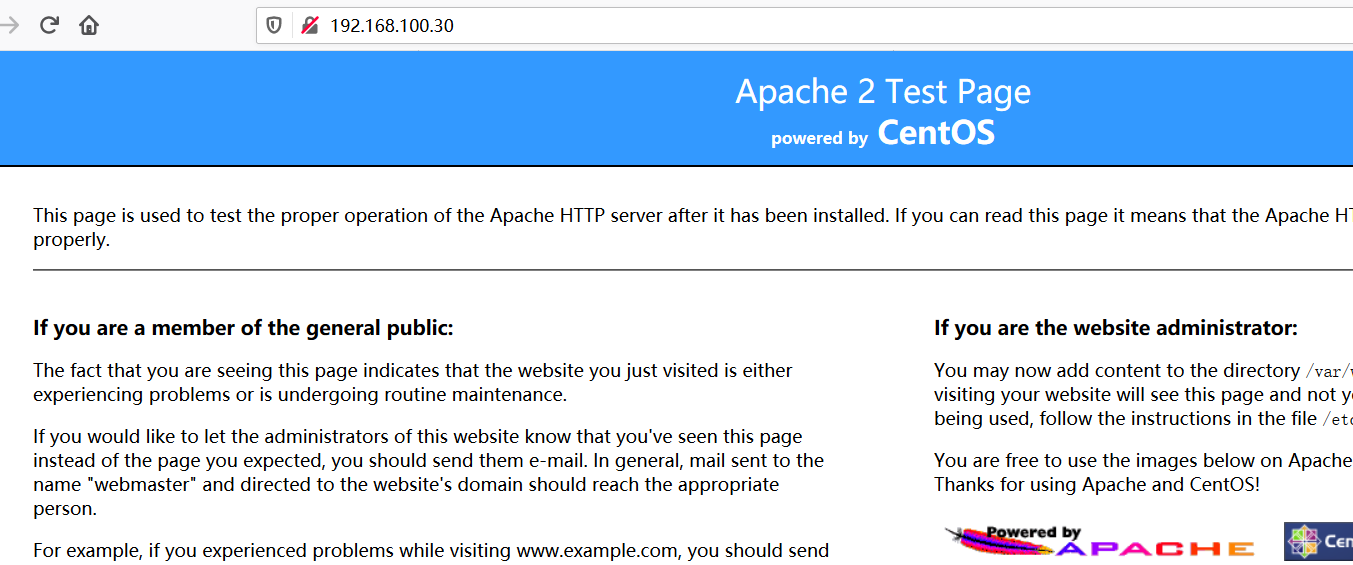Show insecure connection padlock info
The width and height of the screenshot is (1353, 565).
[x=310, y=25]
